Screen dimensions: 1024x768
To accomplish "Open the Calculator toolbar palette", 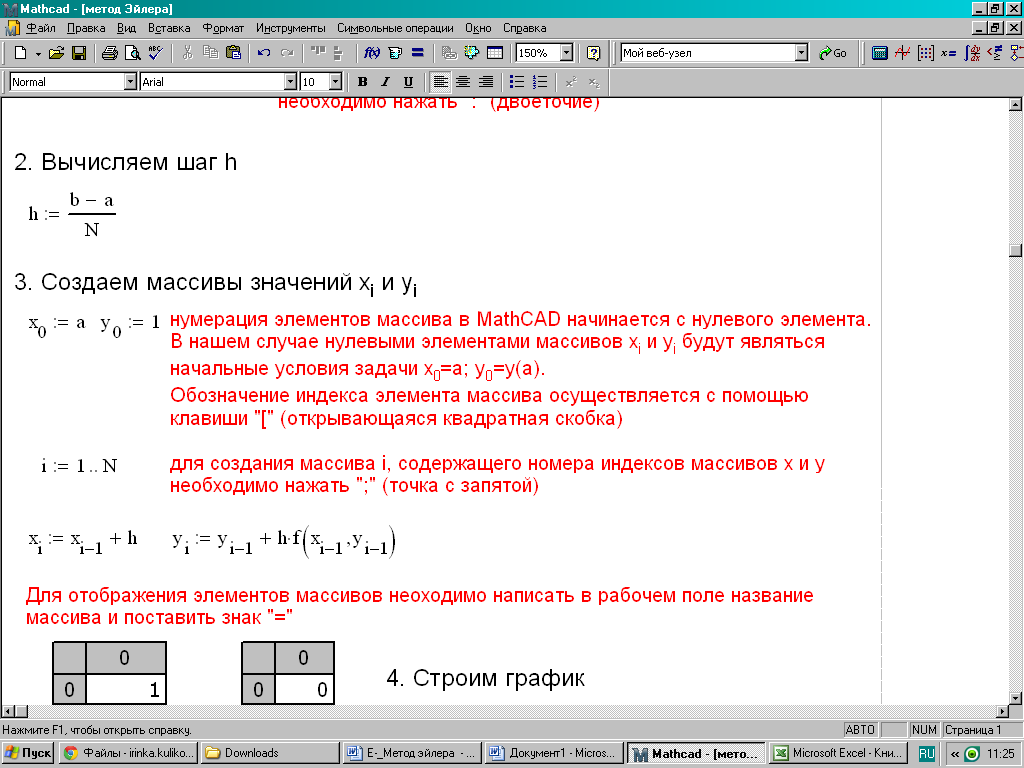I will (880, 53).
